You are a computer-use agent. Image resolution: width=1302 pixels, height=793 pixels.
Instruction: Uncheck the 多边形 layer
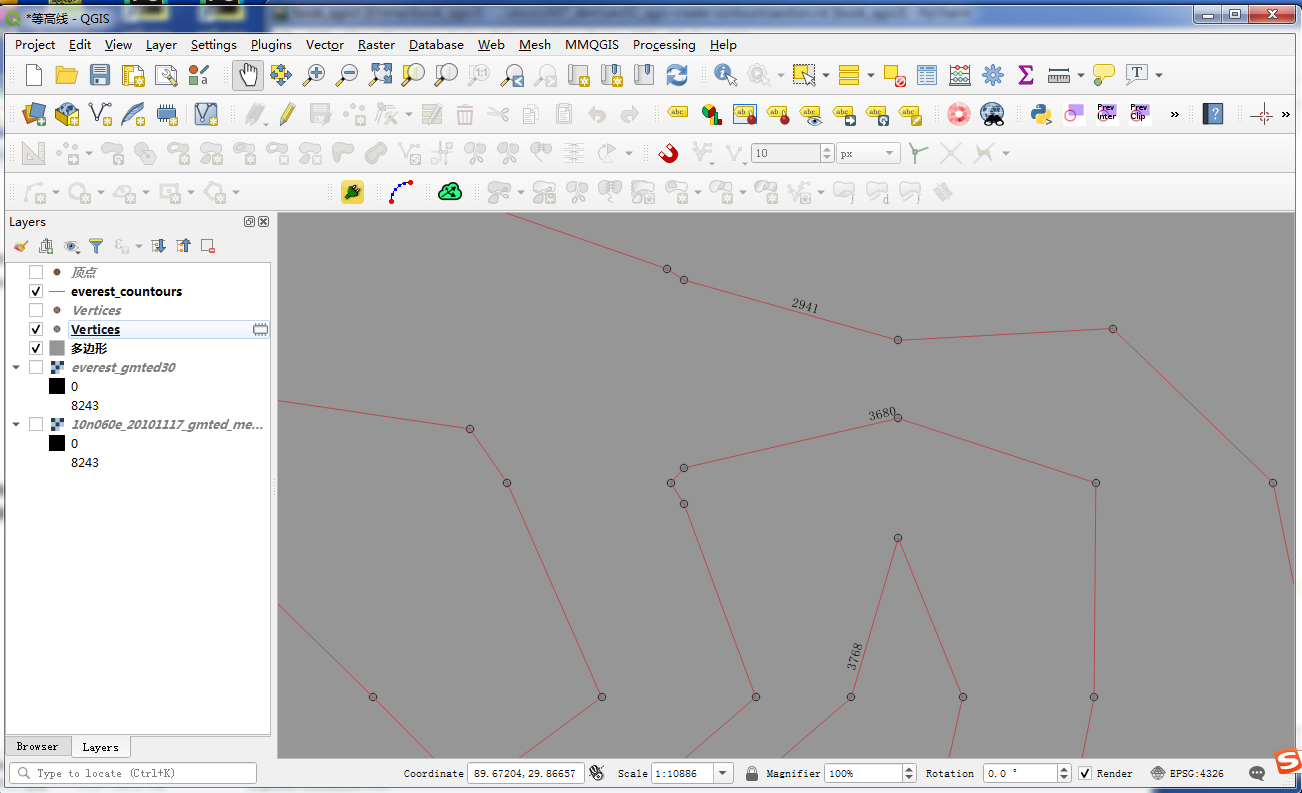coord(36,348)
